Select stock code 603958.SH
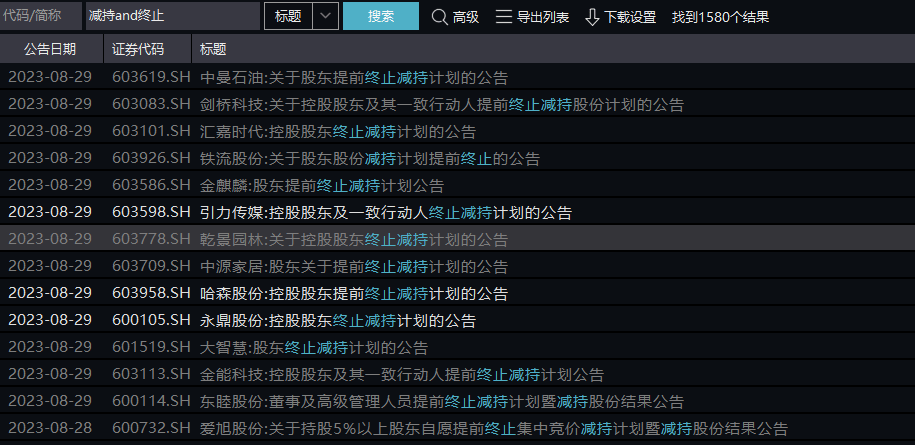915x445 pixels. click(x=151, y=293)
